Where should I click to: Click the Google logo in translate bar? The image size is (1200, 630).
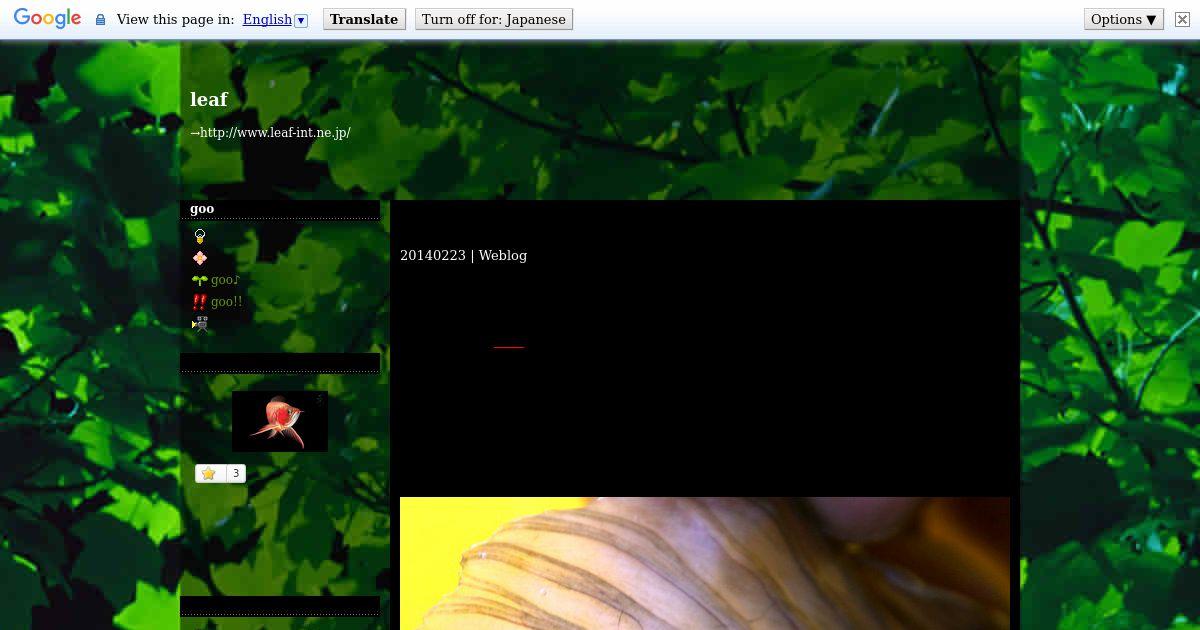48,19
